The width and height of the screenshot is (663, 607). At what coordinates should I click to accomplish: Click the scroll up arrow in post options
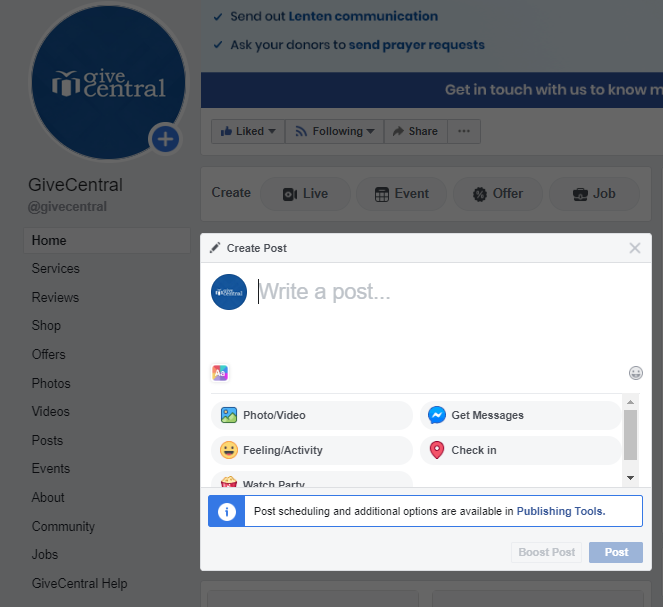[630, 402]
